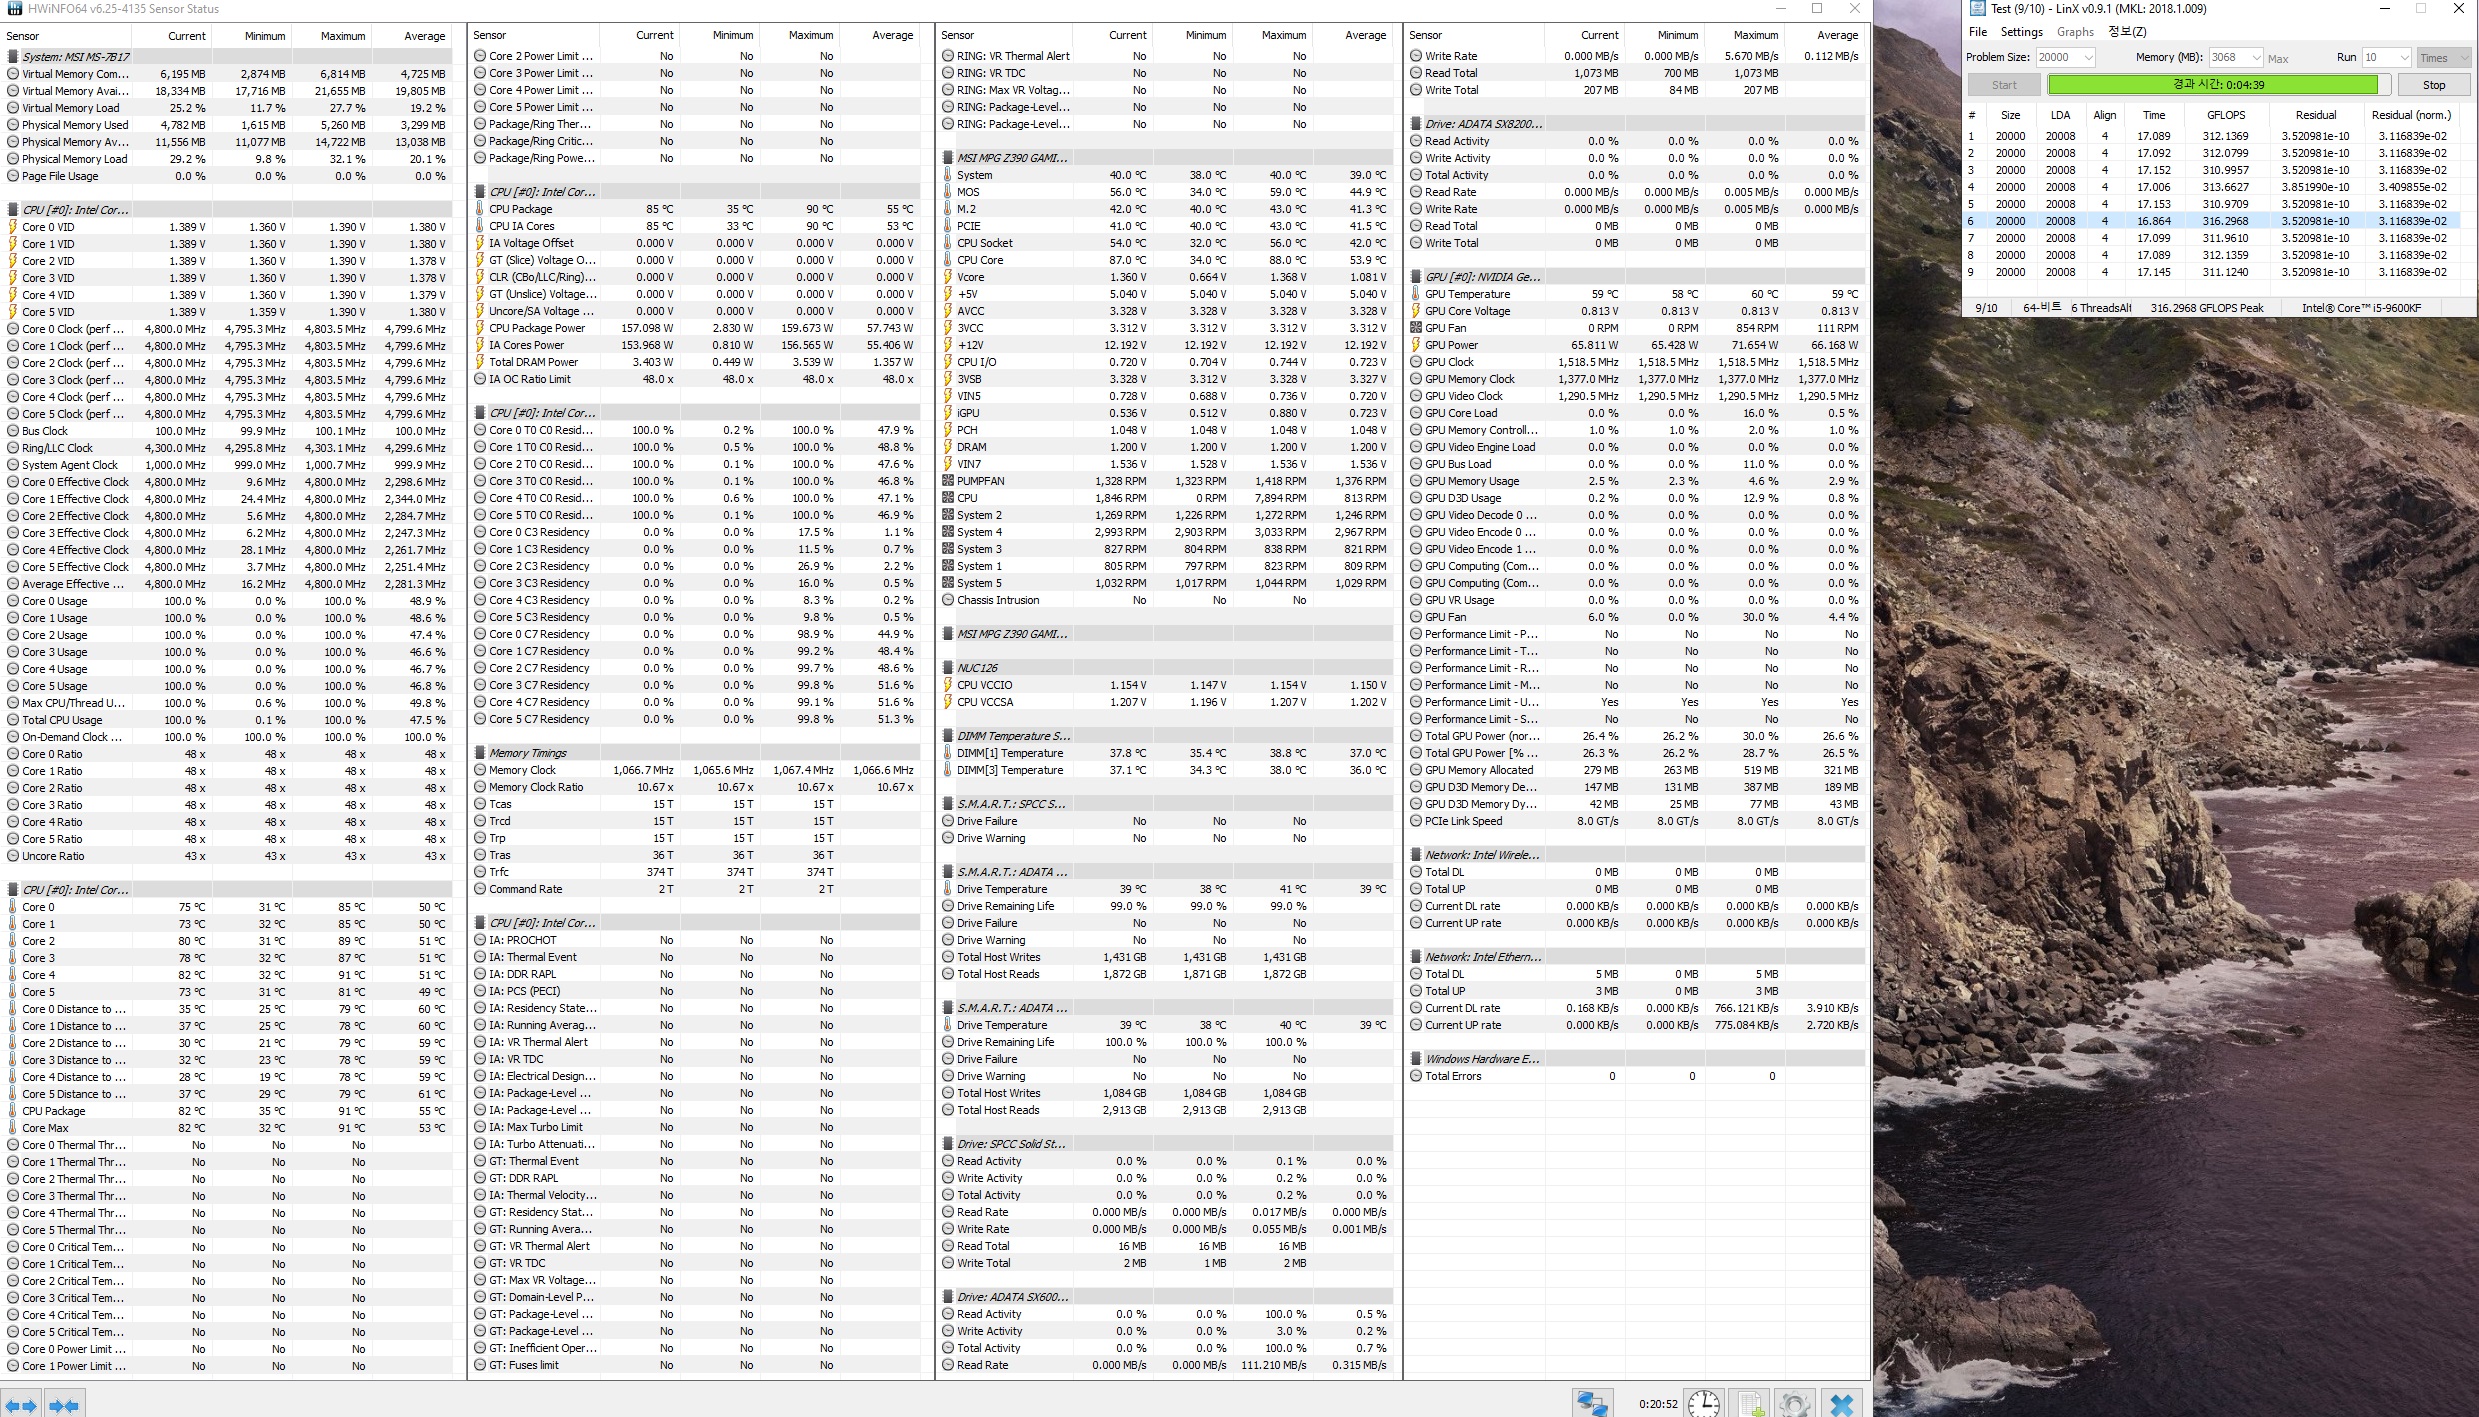Open the LinX Settings menu
This screenshot has height=1417, width=2479.
tap(2021, 32)
